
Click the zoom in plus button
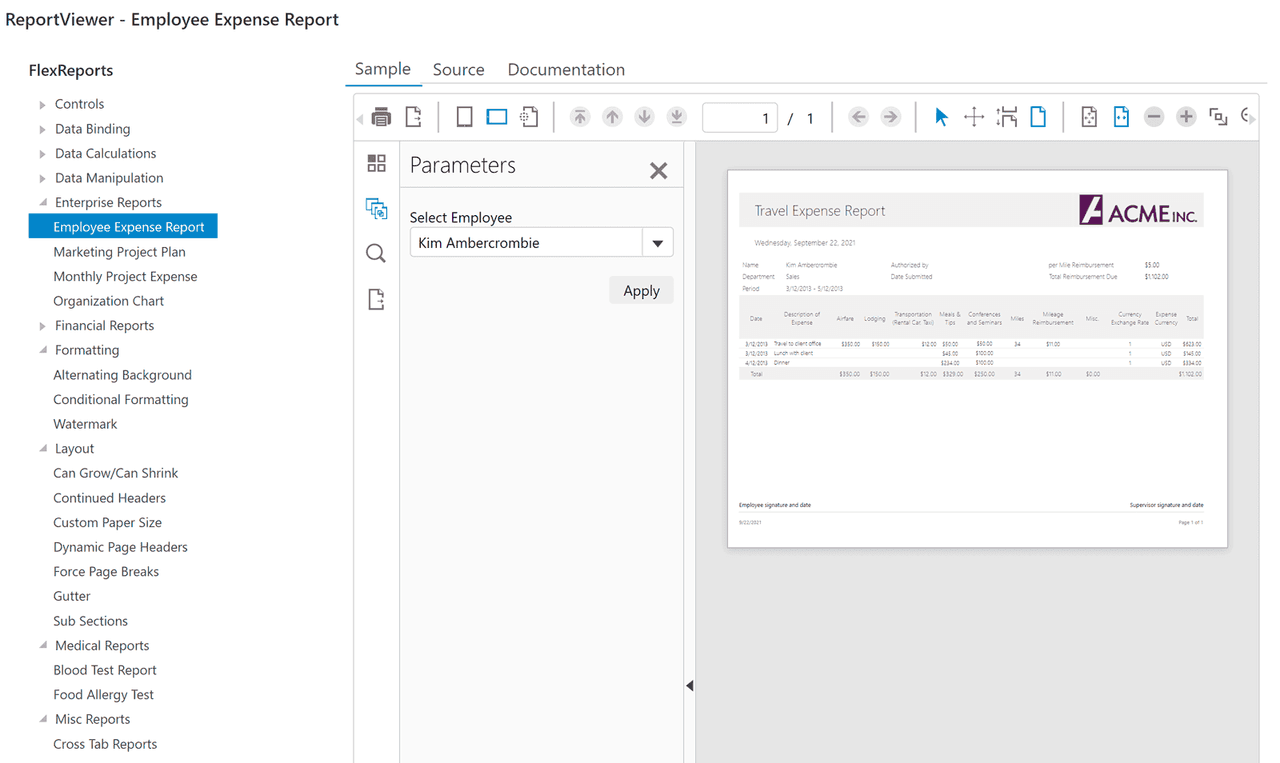click(x=1186, y=117)
